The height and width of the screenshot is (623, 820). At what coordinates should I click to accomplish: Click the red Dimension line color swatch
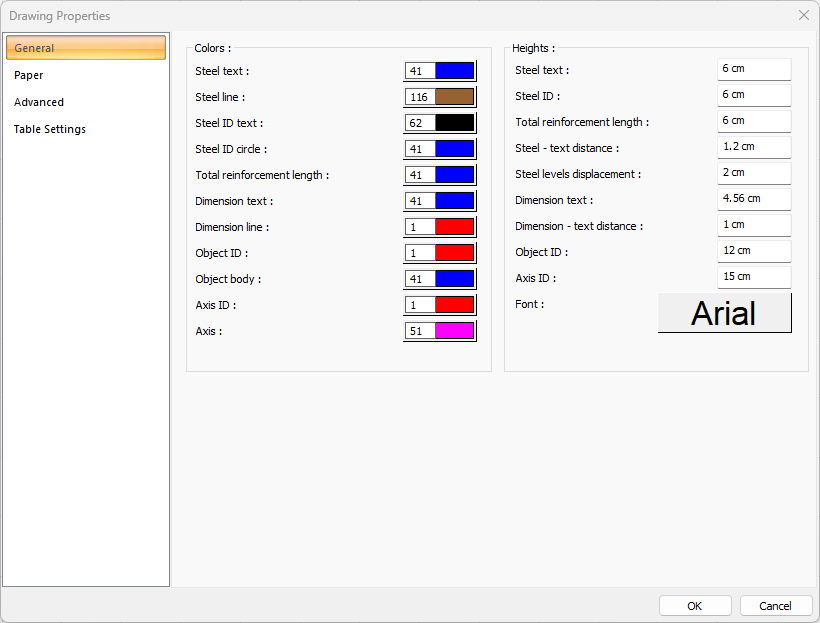[x=454, y=227]
